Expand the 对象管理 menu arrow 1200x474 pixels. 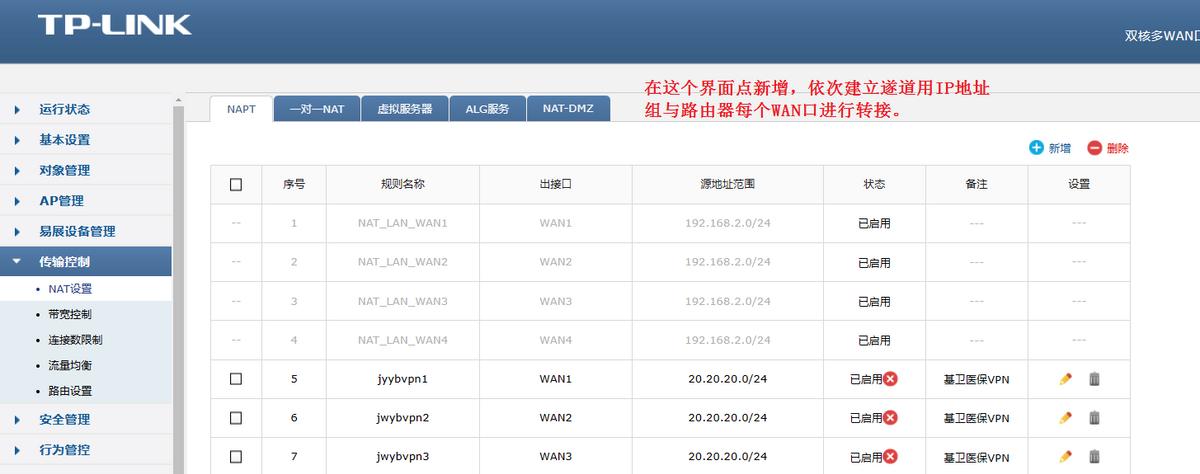(17, 170)
